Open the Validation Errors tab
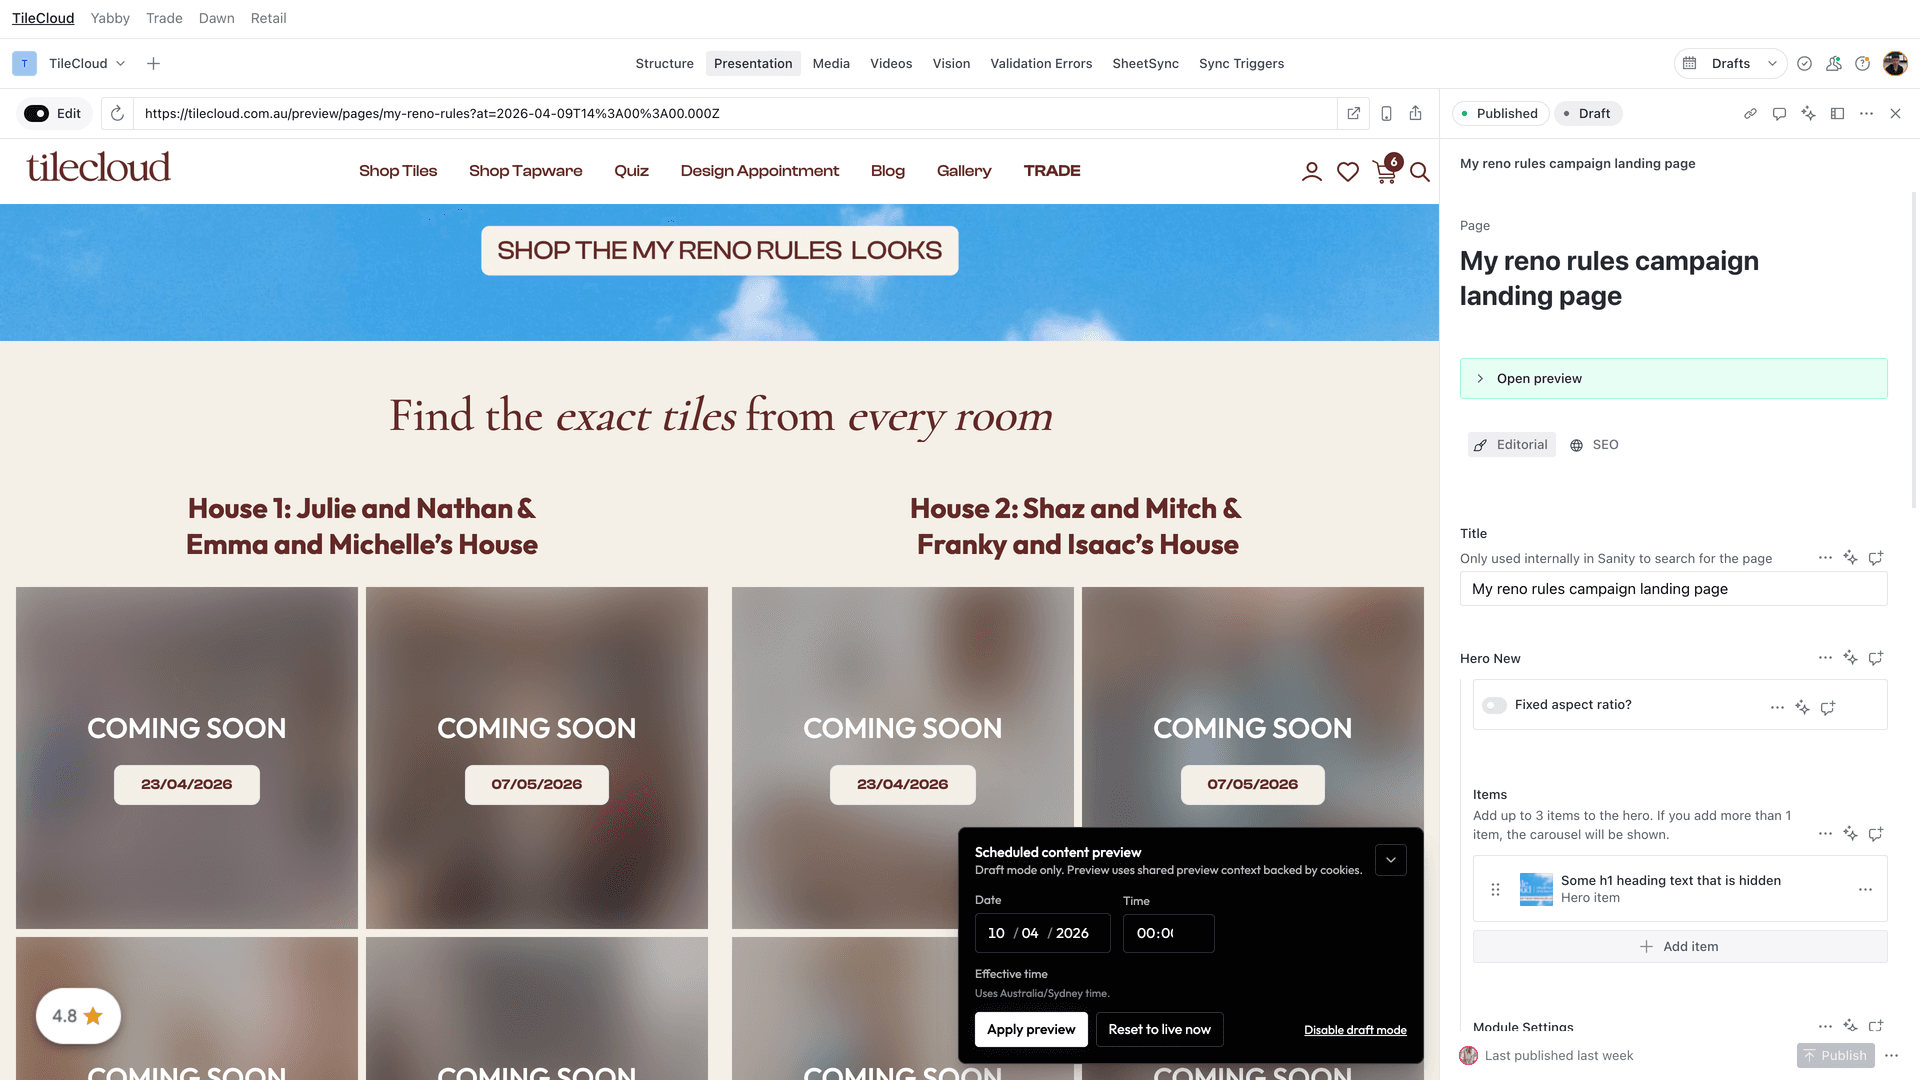This screenshot has height=1080, width=1920. [x=1041, y=64]
